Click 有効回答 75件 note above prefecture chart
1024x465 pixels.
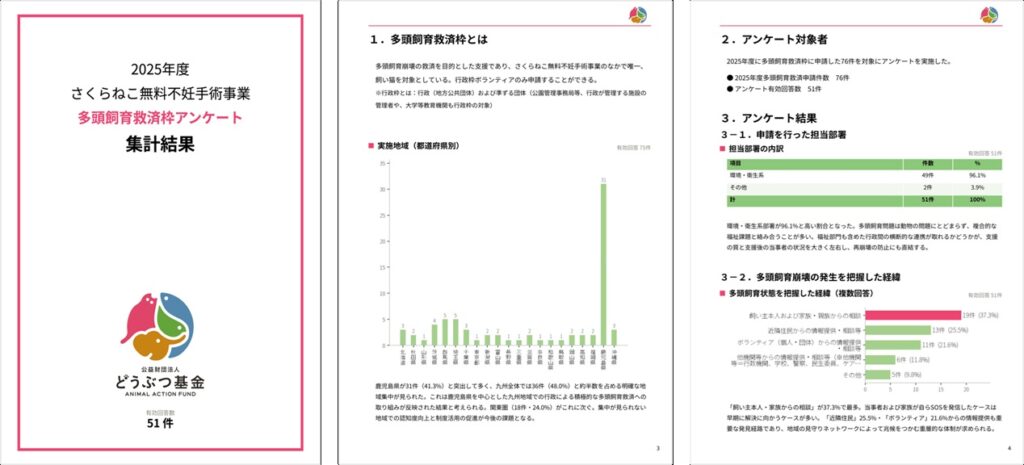coord(634,148)
